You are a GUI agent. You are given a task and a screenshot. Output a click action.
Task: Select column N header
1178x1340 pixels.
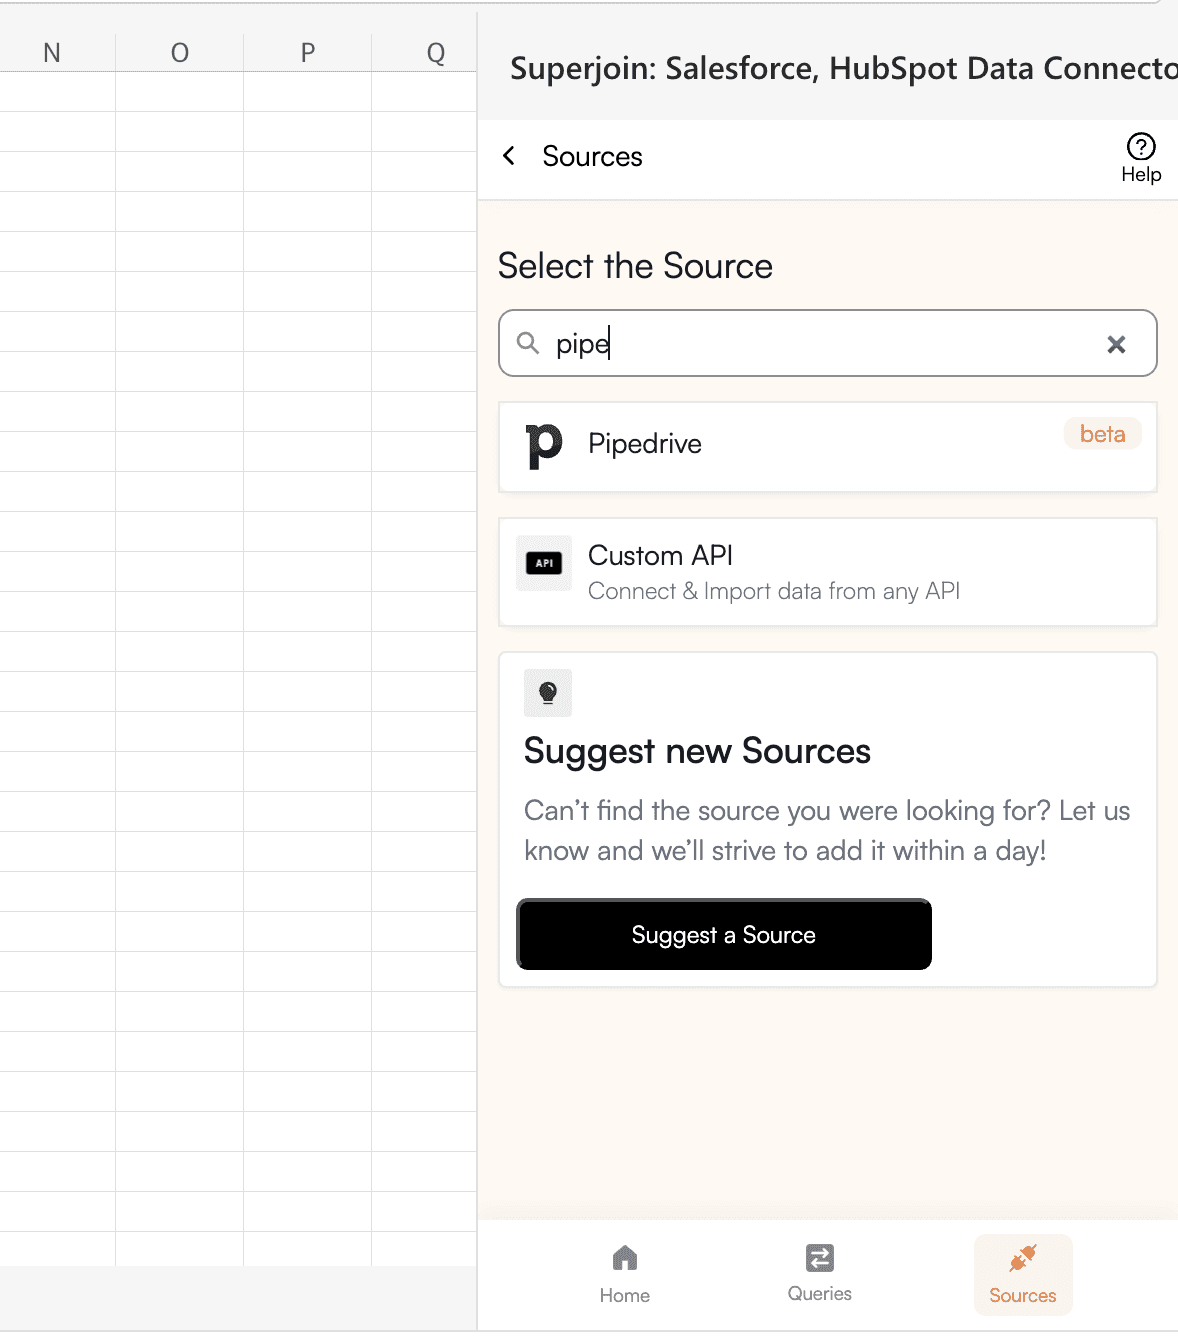coord(52,53)
